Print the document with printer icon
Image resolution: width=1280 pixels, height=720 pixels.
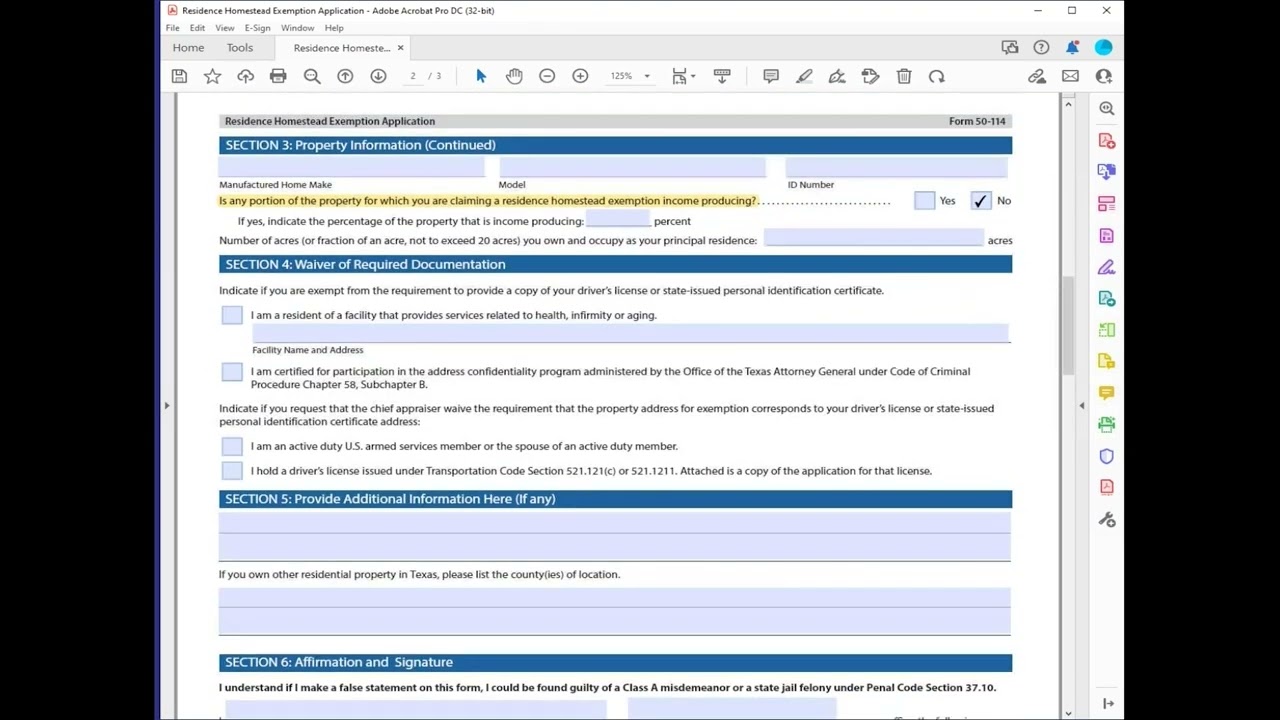[278, 76]
